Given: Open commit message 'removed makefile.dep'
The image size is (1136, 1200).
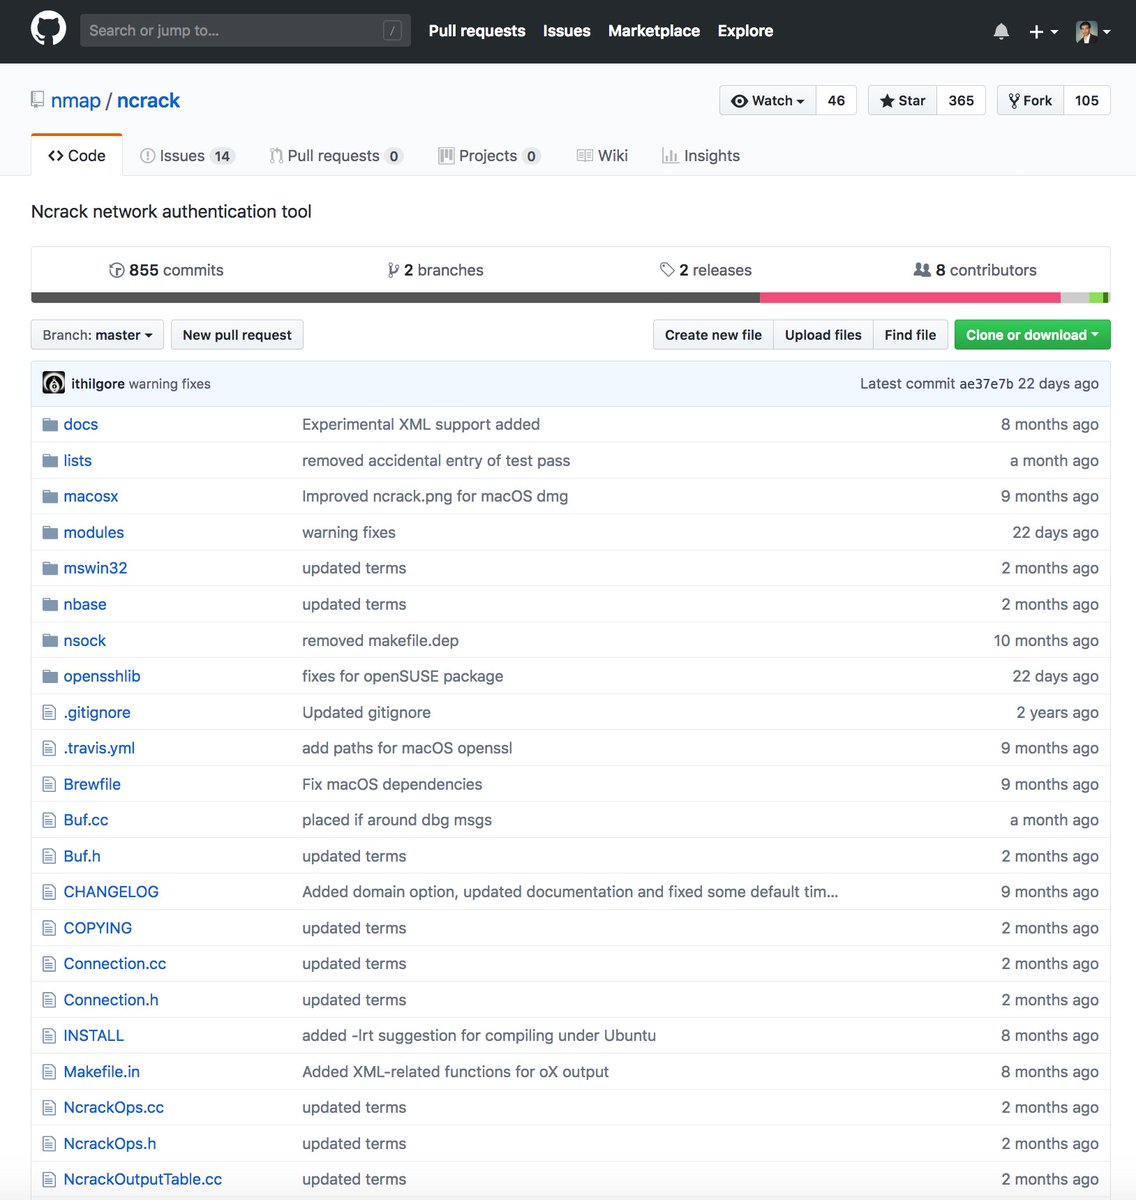Looking at the screenshot, I should pyautogui.click(x=380, y=641).
